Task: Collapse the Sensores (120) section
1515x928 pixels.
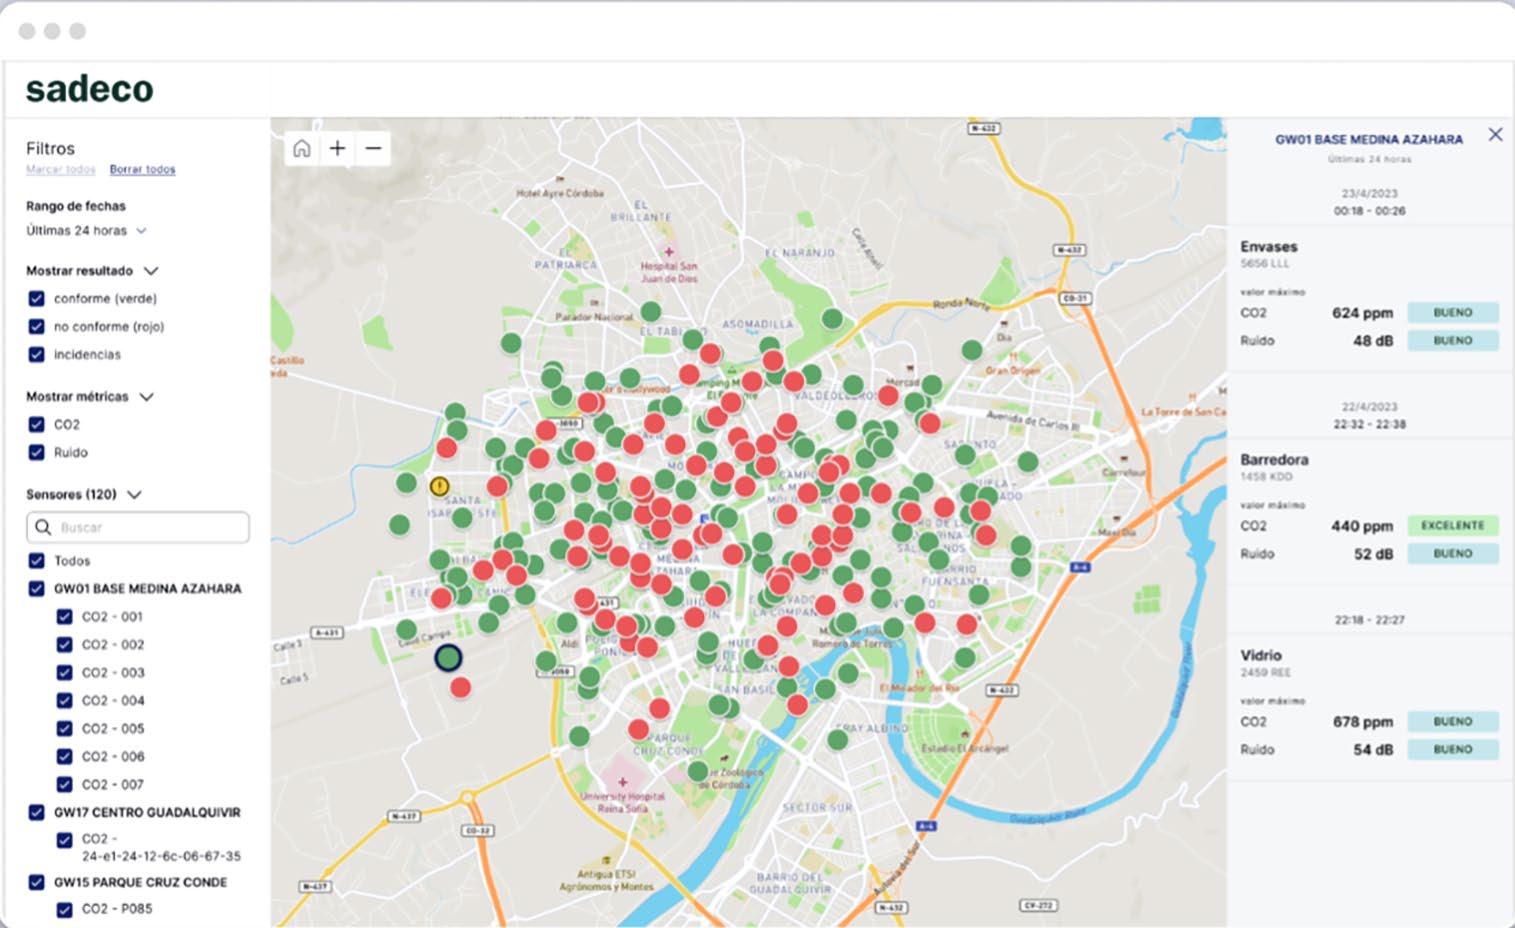Action: [x=134, y=494]
